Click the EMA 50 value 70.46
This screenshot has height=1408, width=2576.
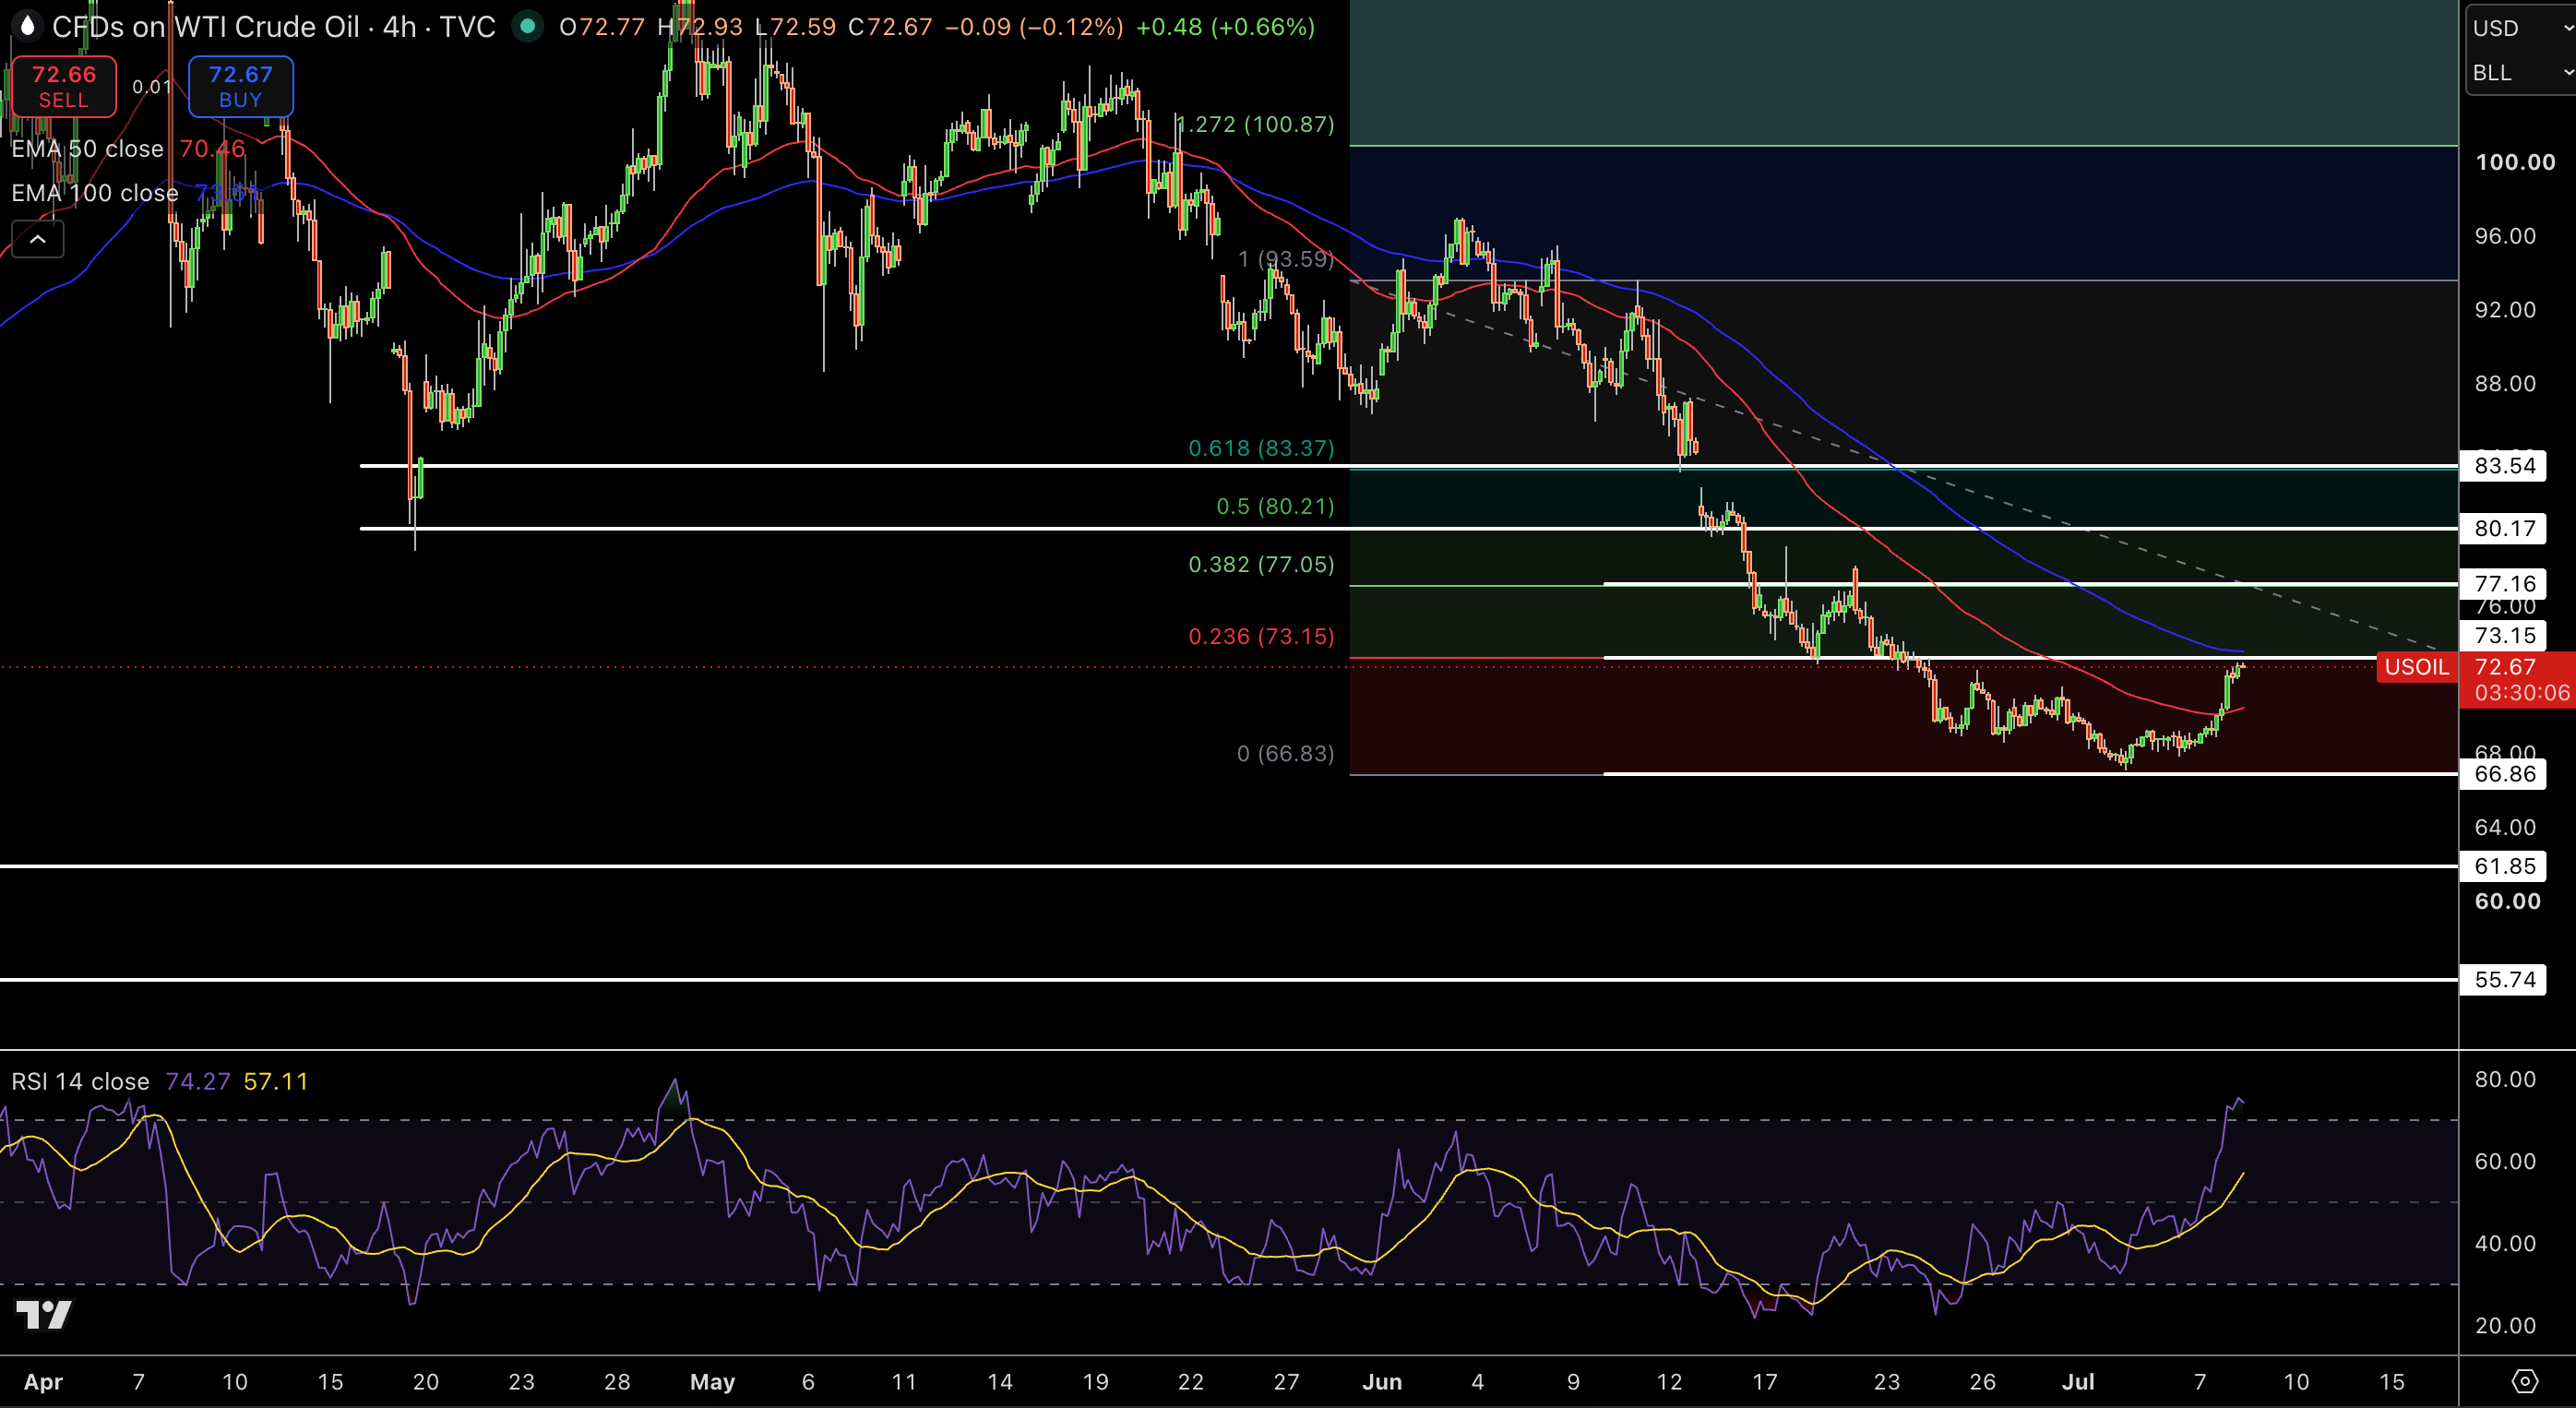[x=212, y=149]
